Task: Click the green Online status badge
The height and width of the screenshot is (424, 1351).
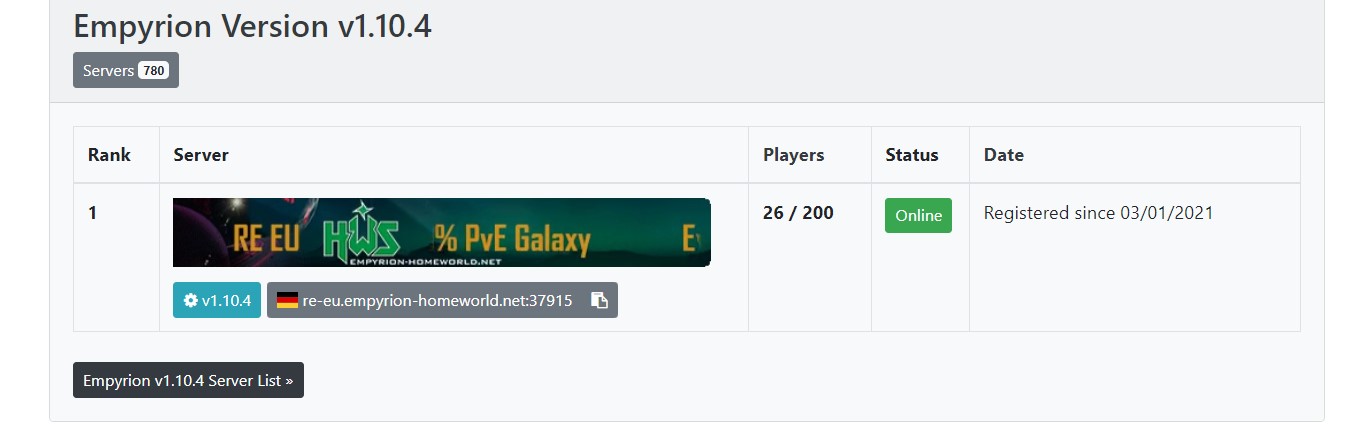Action: click(918, 215)
